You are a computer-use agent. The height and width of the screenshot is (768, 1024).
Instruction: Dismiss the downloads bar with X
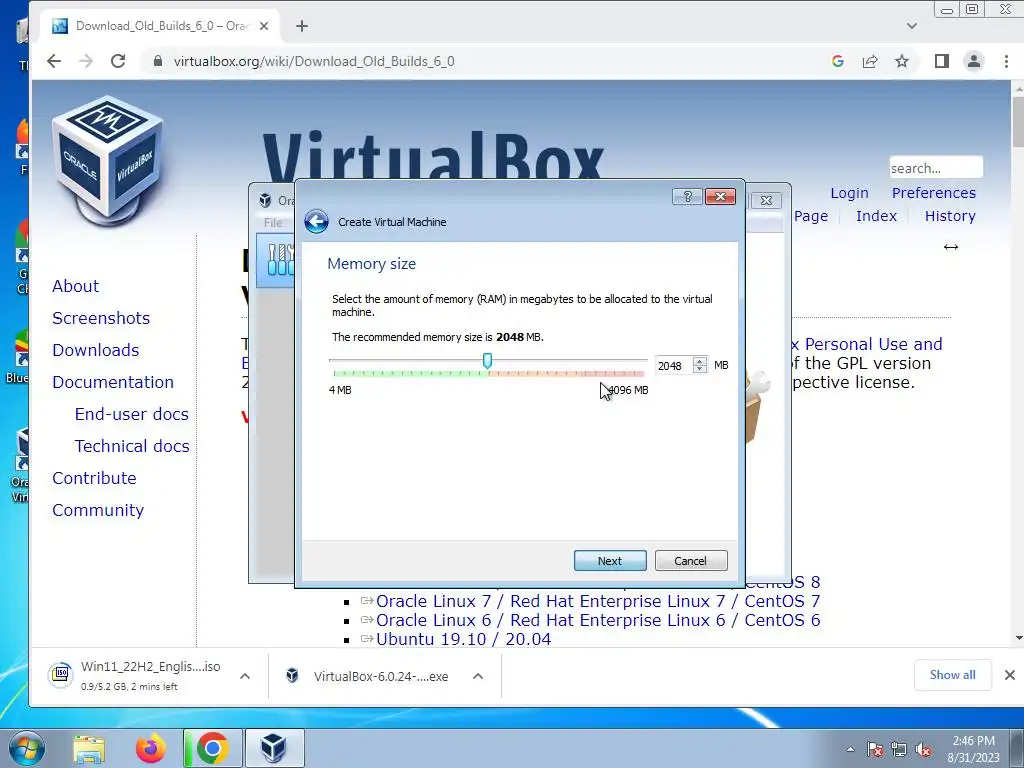[x=1010, y=675]
